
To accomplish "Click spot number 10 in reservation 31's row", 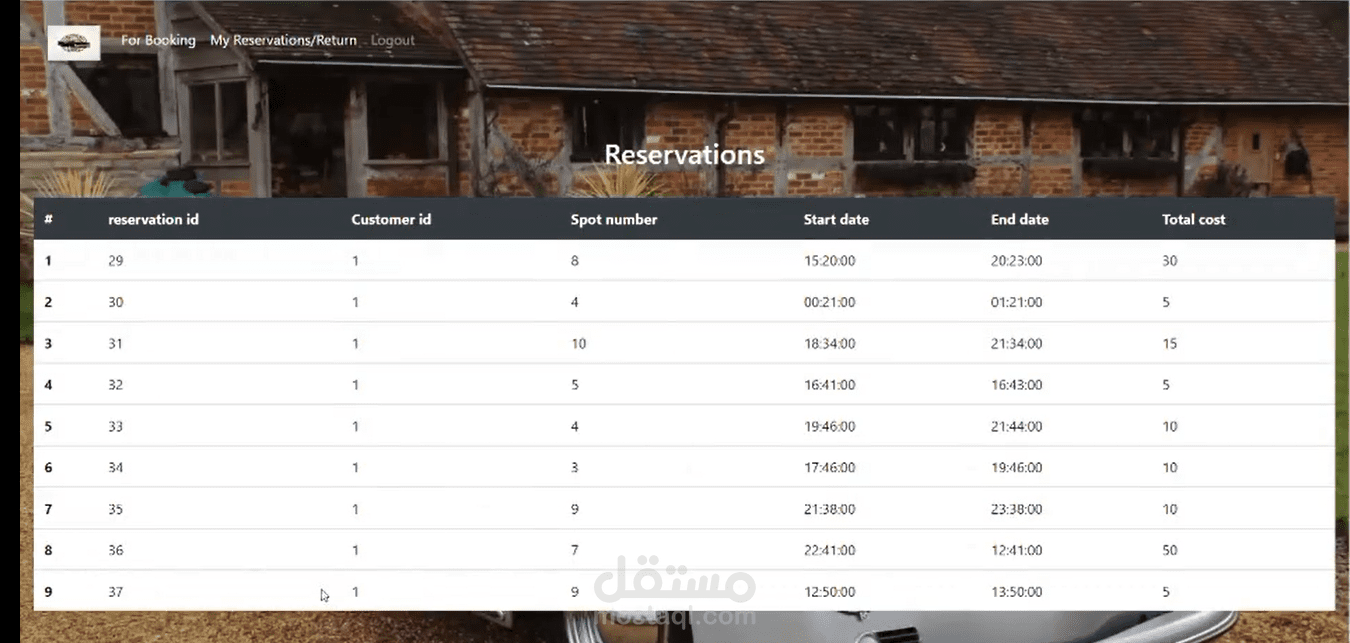I will point(579,344).
